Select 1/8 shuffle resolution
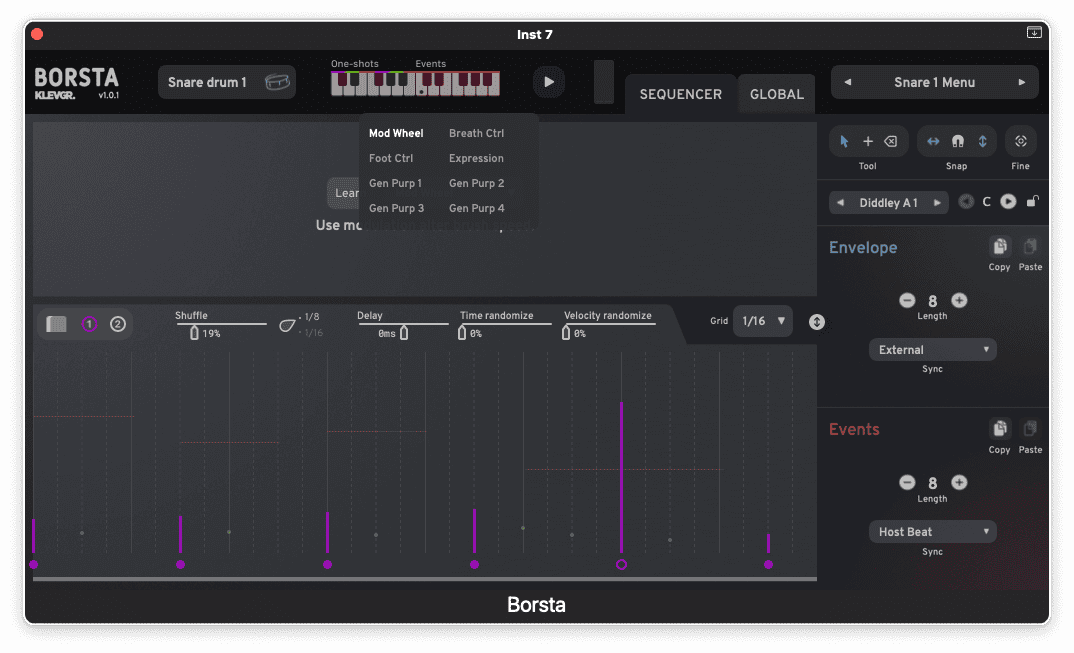This screenshot has height=653, width=1074. click(312, 317)
